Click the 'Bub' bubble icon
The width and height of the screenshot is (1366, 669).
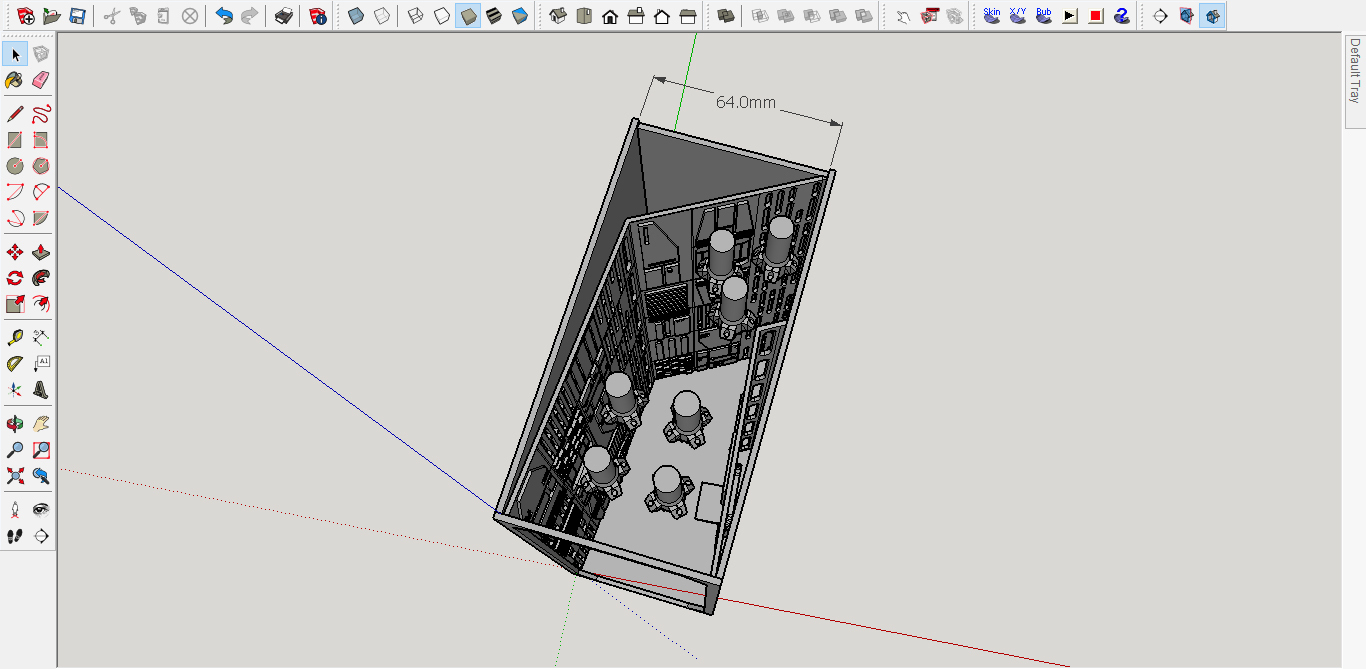click(1044, 16)
